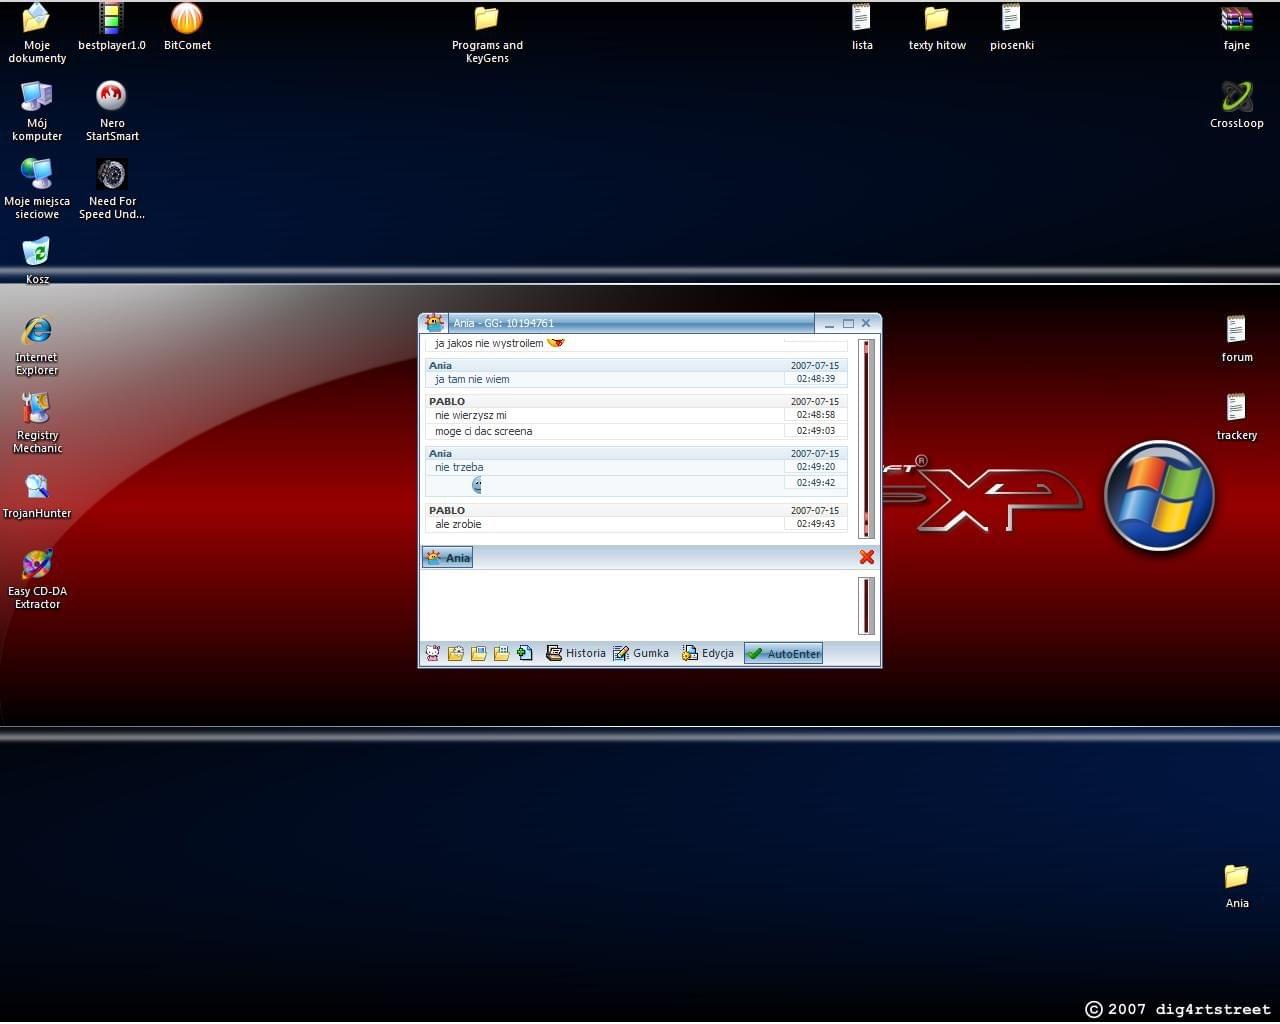Click the emoticon after 'ja jakos nie wystroilem'
Image resolution: width=1280 pixels, height=1024 pixels.
pos(556,343)
